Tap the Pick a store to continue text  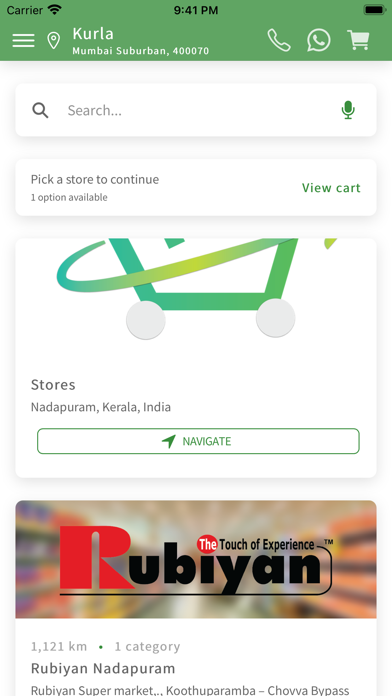tap(95, 179)
